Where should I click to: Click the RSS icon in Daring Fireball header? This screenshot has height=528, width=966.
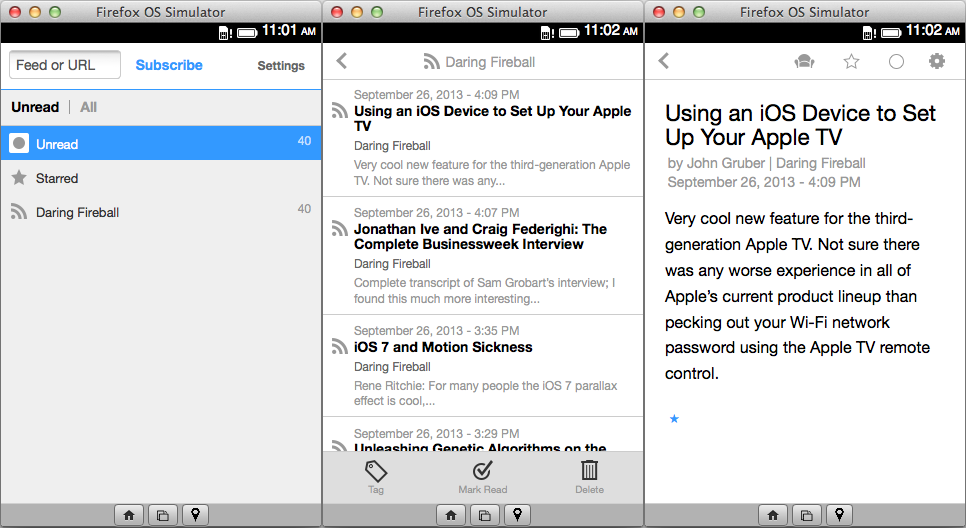431,62
